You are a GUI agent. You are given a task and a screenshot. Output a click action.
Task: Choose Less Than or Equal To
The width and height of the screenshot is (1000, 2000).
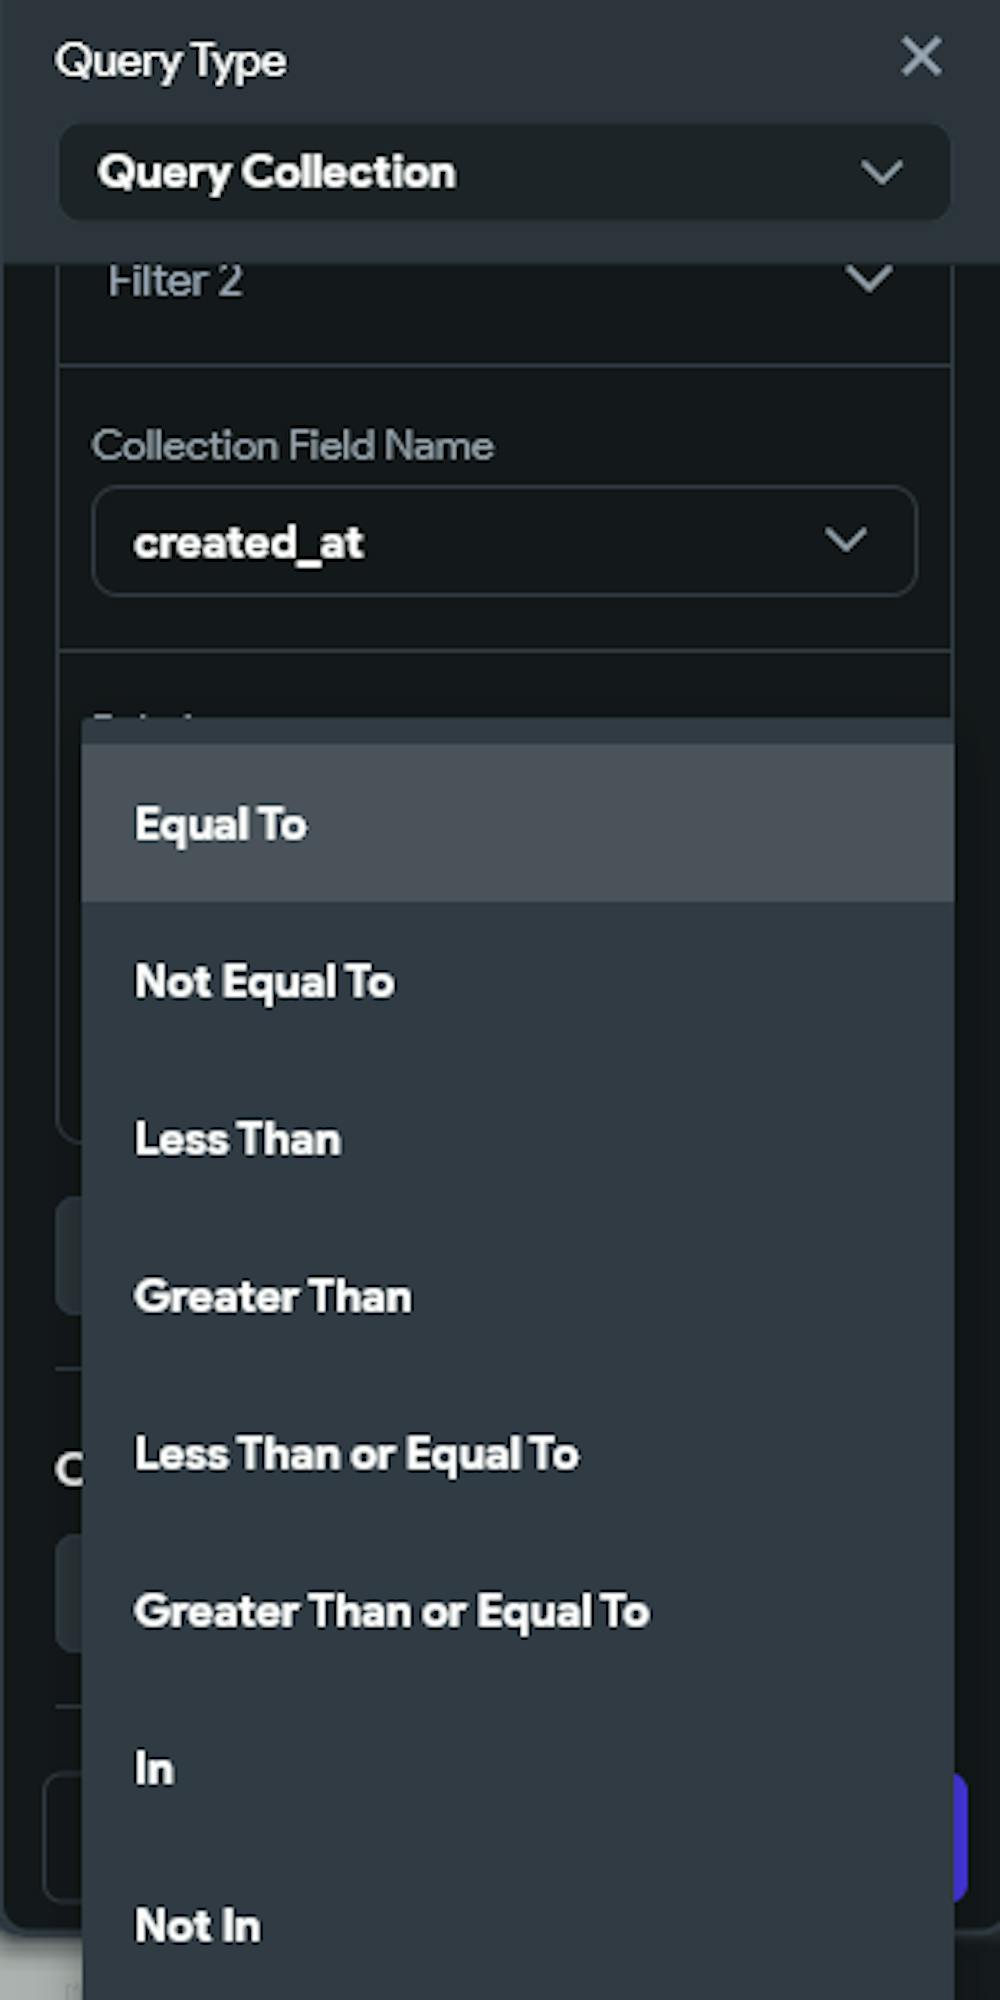356,1454
